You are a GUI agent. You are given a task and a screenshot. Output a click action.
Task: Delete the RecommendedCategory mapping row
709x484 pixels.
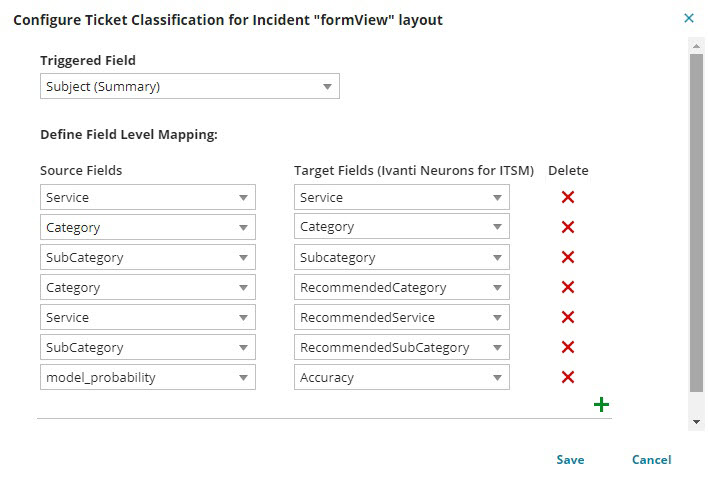coord(568,287)
